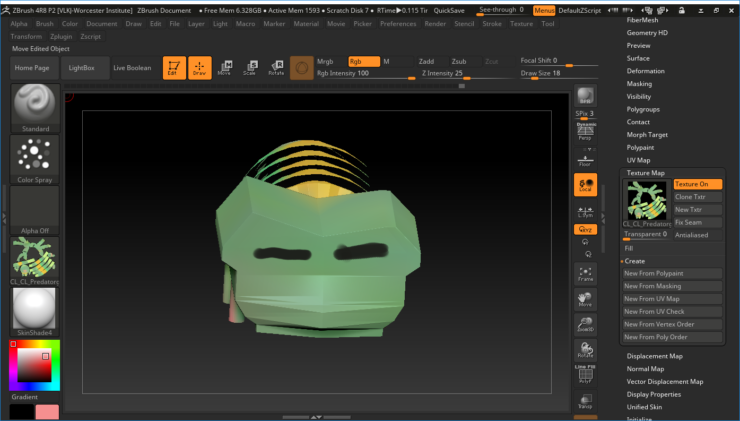Click the Rotate icon in top toolbar

pos(276,68)
